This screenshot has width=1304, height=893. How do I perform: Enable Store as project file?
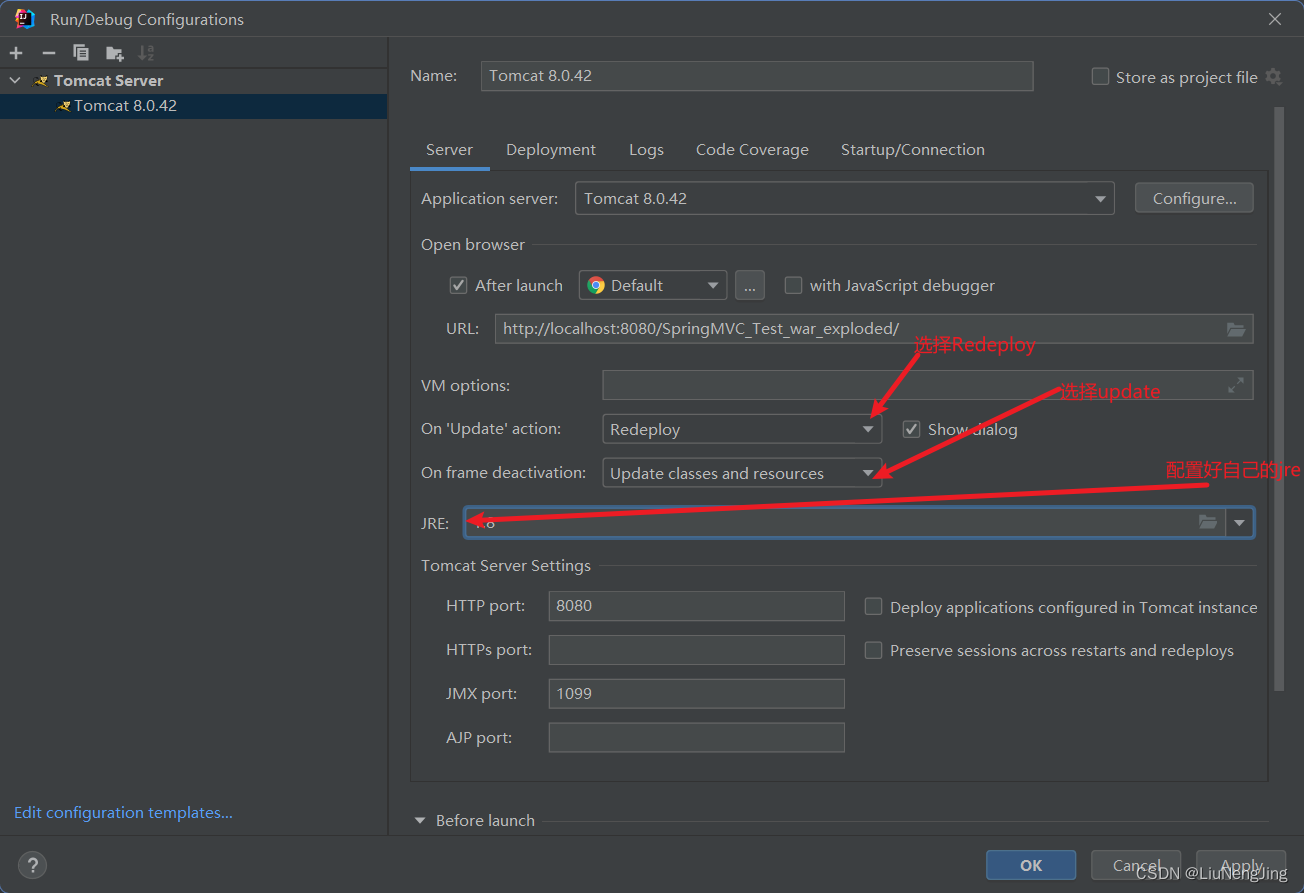[x=1101, y=77]
